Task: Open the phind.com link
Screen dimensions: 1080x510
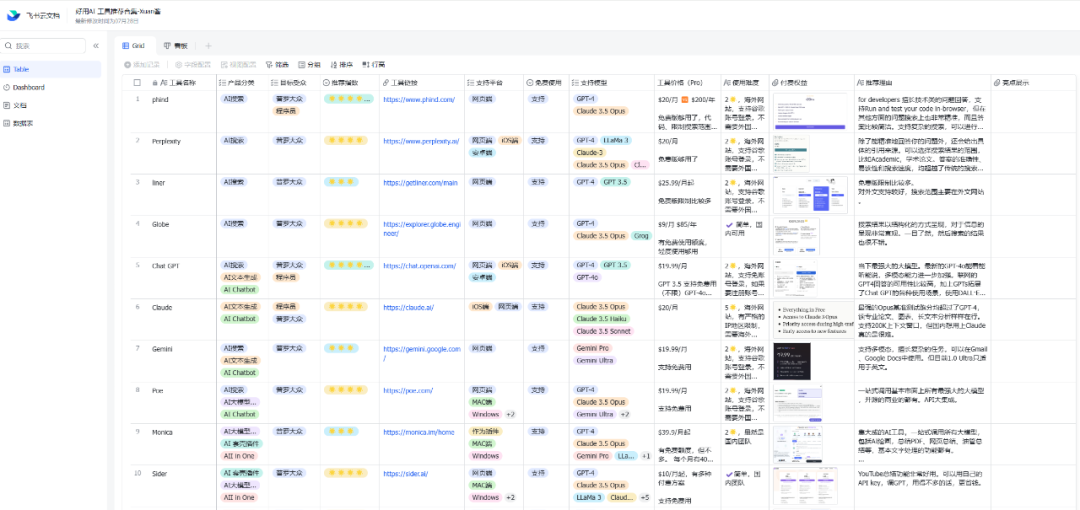Action: pos(419,99)
